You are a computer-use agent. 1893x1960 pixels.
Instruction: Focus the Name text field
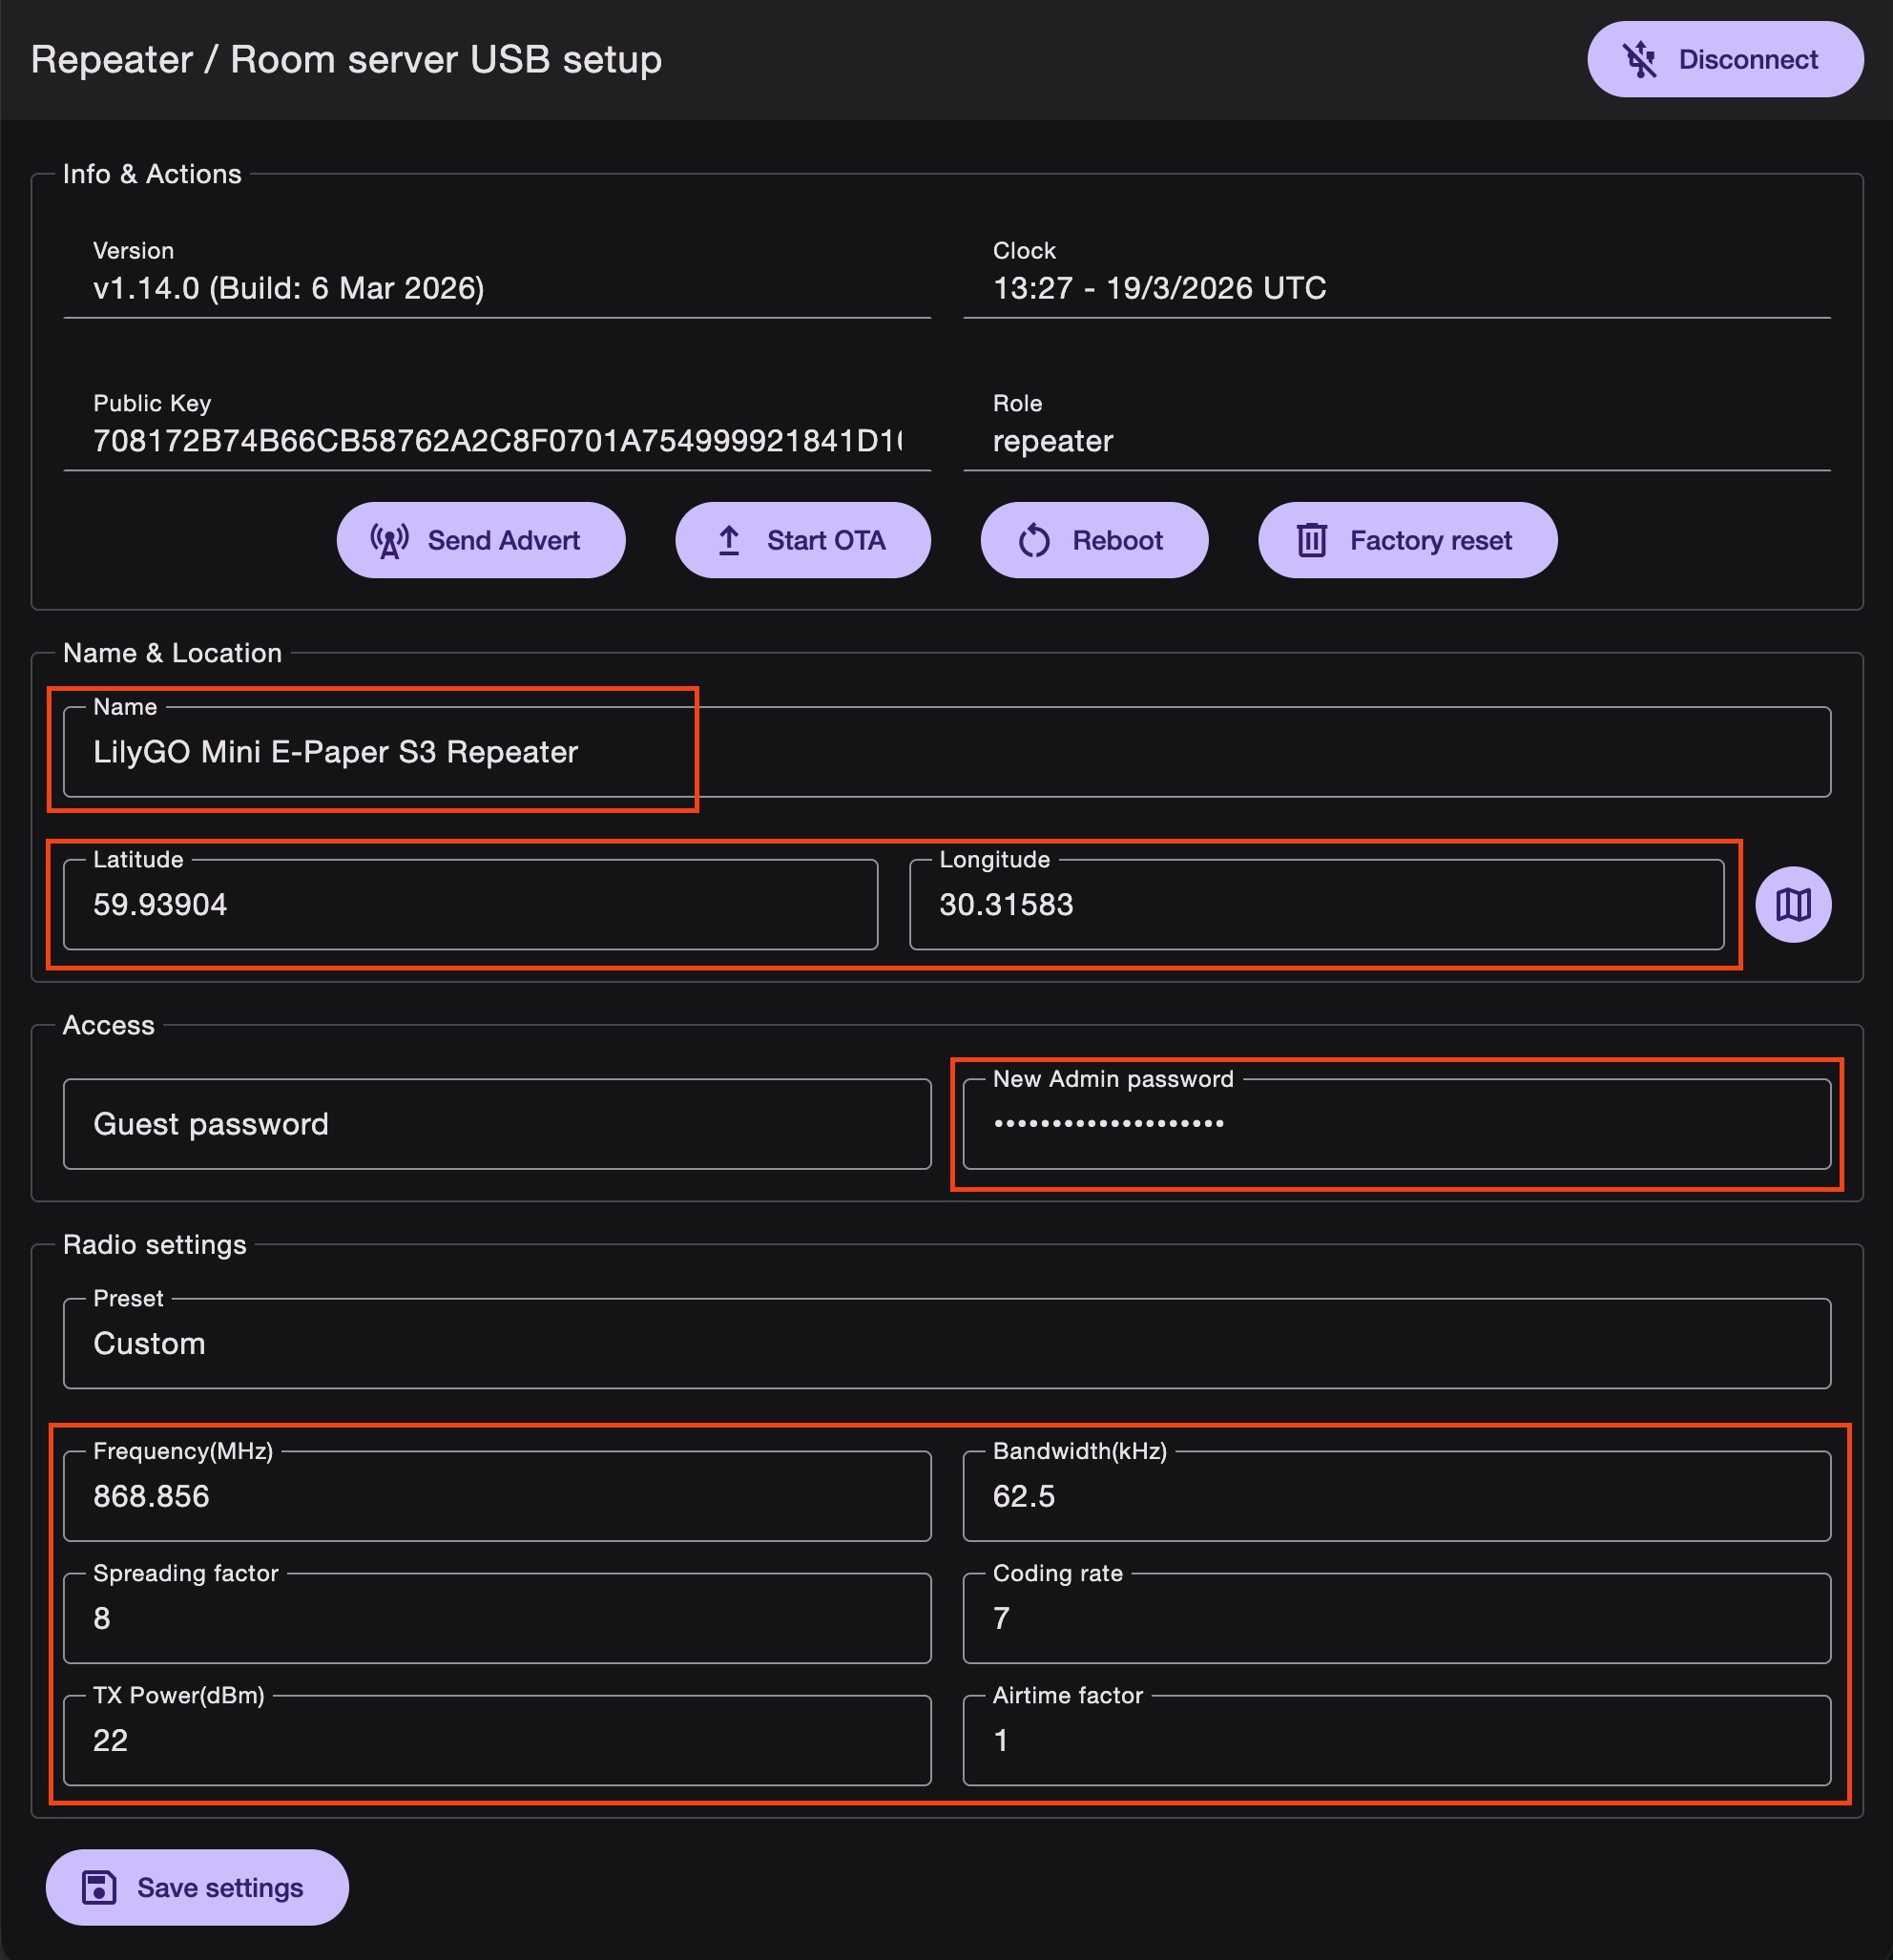(x=945, y=752)
